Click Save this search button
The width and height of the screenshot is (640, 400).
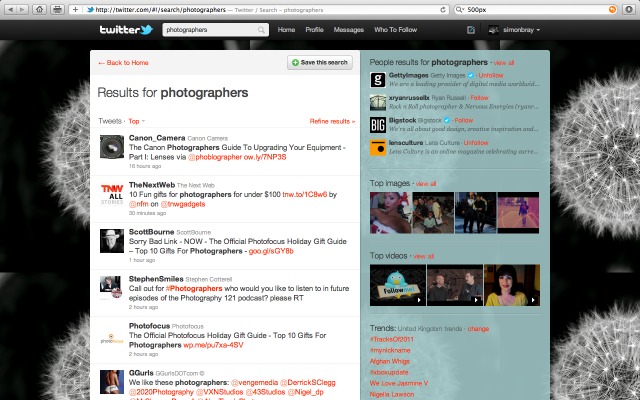[320, 62]
